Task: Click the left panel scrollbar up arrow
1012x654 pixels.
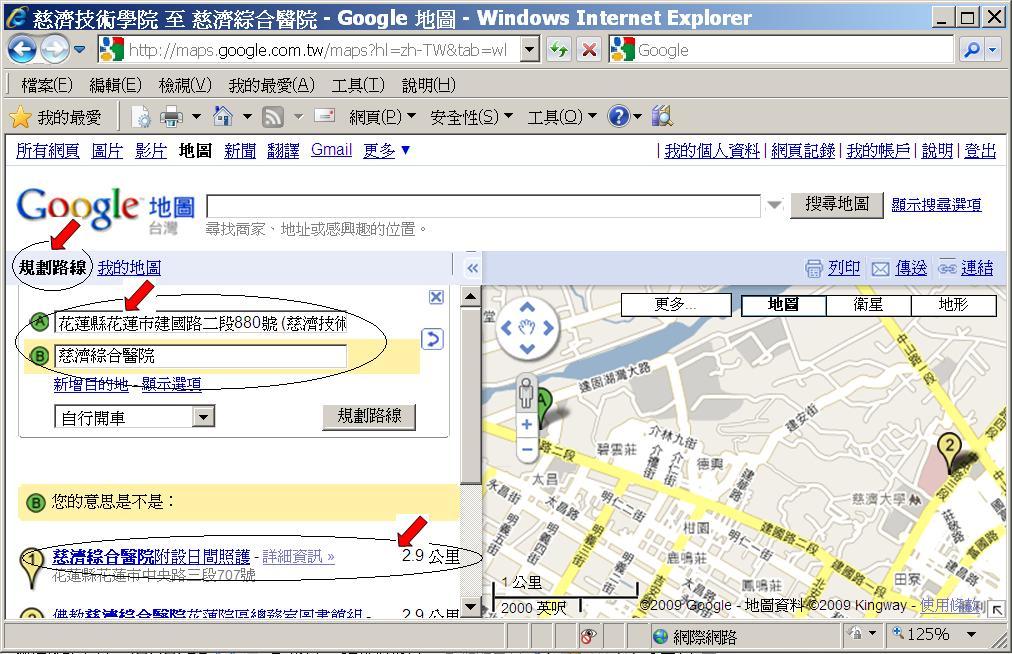Action: click(x=471, y=297)
